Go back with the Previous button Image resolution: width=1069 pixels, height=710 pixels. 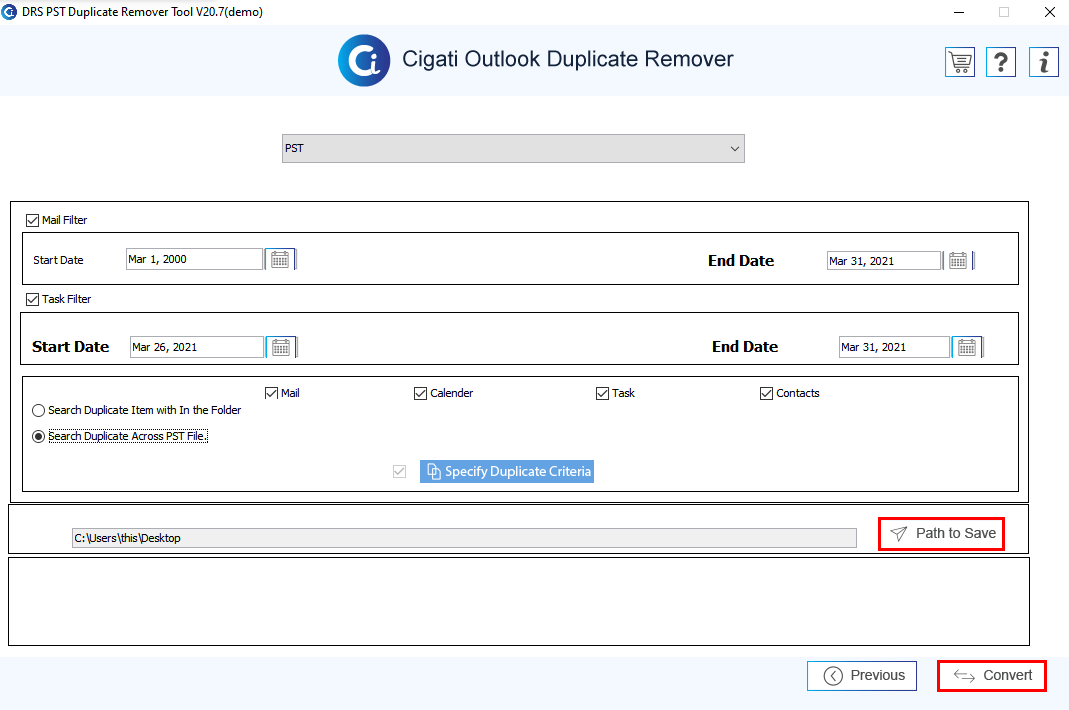click(862, 676)
